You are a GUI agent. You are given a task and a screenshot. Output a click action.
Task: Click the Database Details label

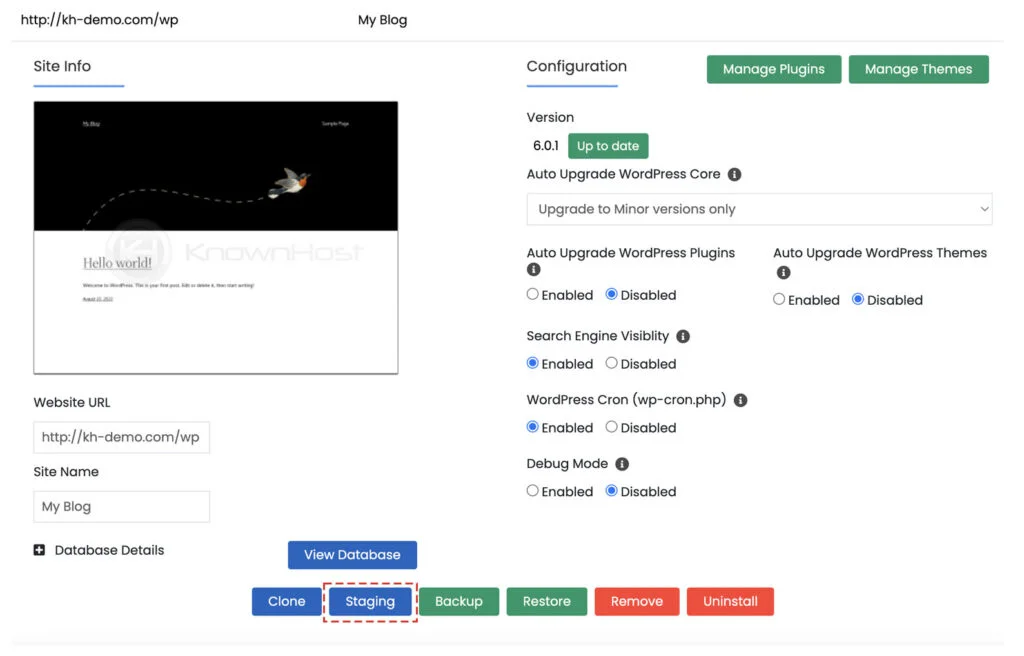pyautogui.click(x=109, y=550)
